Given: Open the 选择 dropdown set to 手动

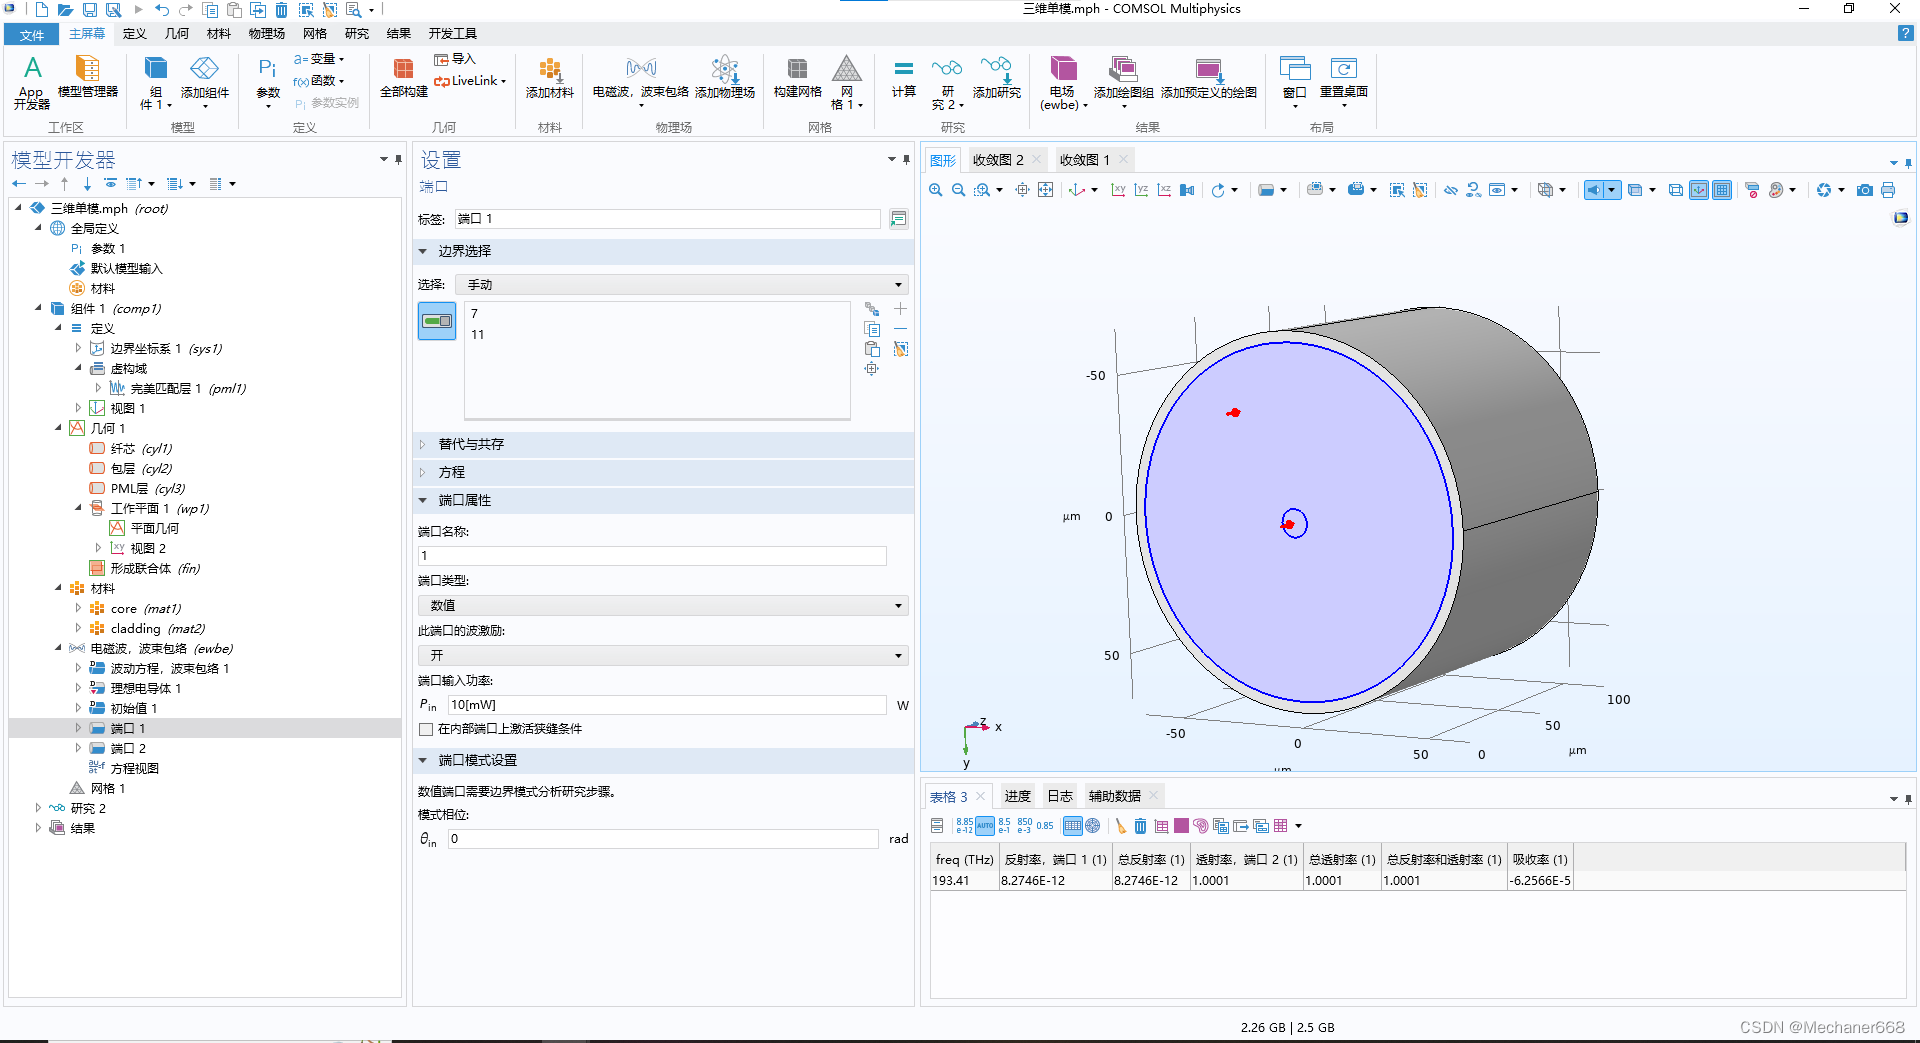Looking at the screenshot, I should (682, 285).
